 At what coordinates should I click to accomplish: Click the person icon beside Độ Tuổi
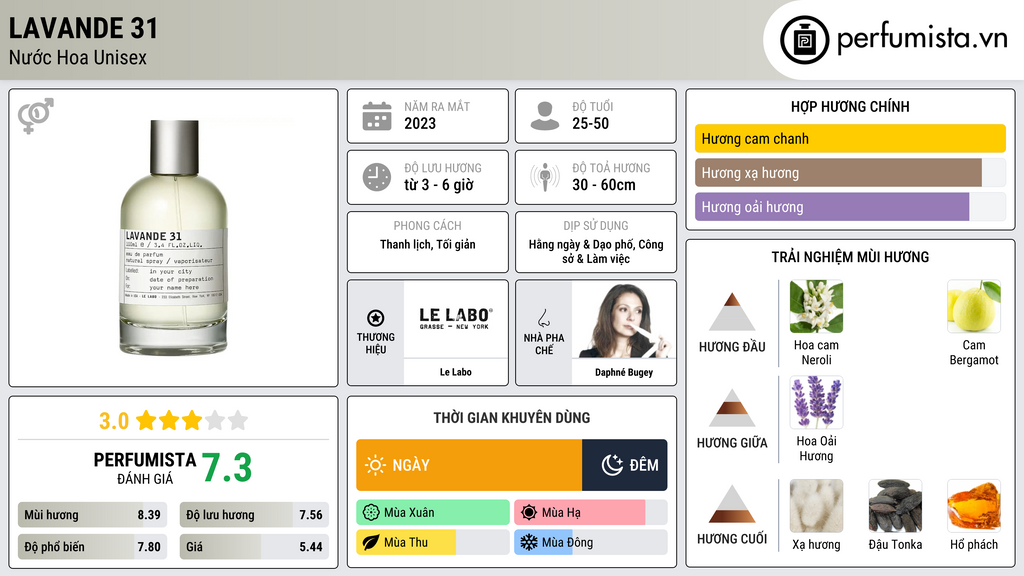tap(544, 116)
